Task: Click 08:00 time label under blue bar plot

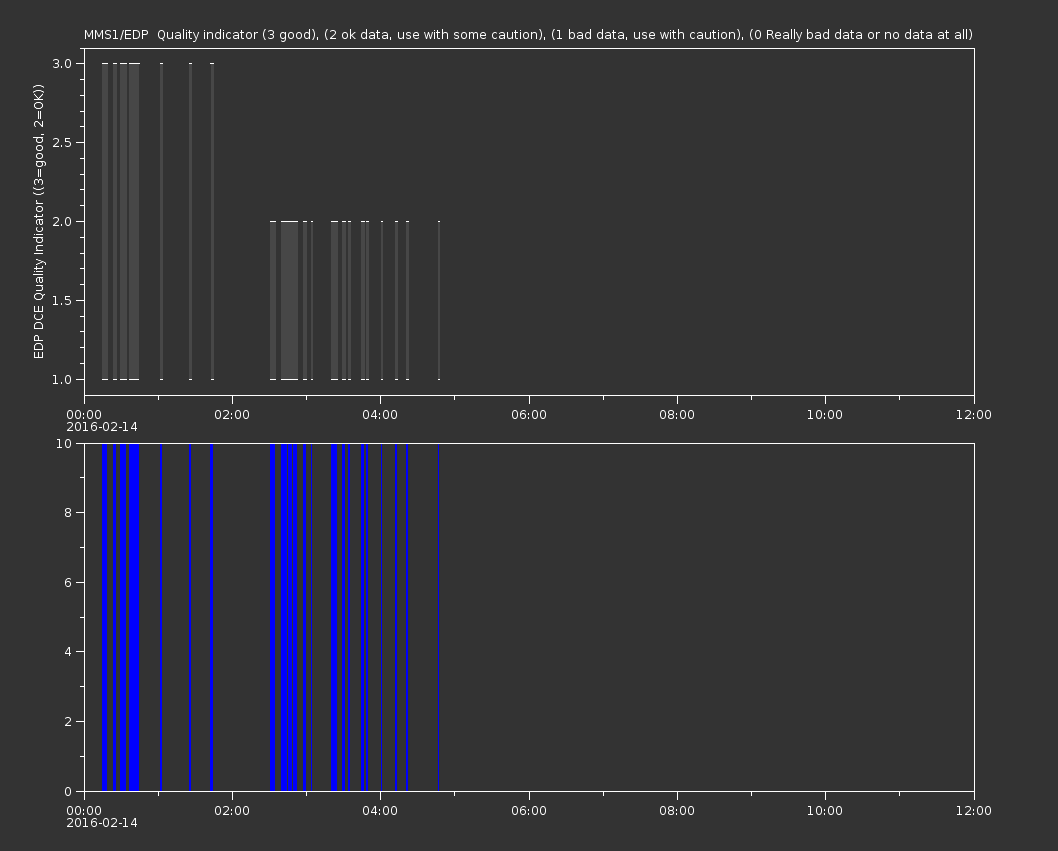Action: click(x=677, y=811)
